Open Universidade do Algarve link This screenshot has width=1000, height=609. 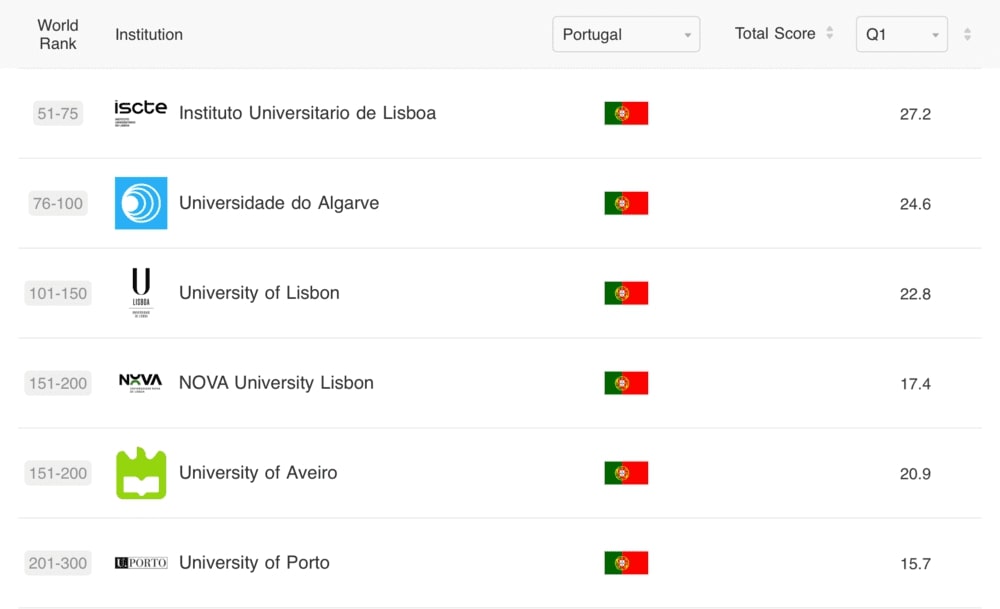pyautogui.click(x=279, y=203)
